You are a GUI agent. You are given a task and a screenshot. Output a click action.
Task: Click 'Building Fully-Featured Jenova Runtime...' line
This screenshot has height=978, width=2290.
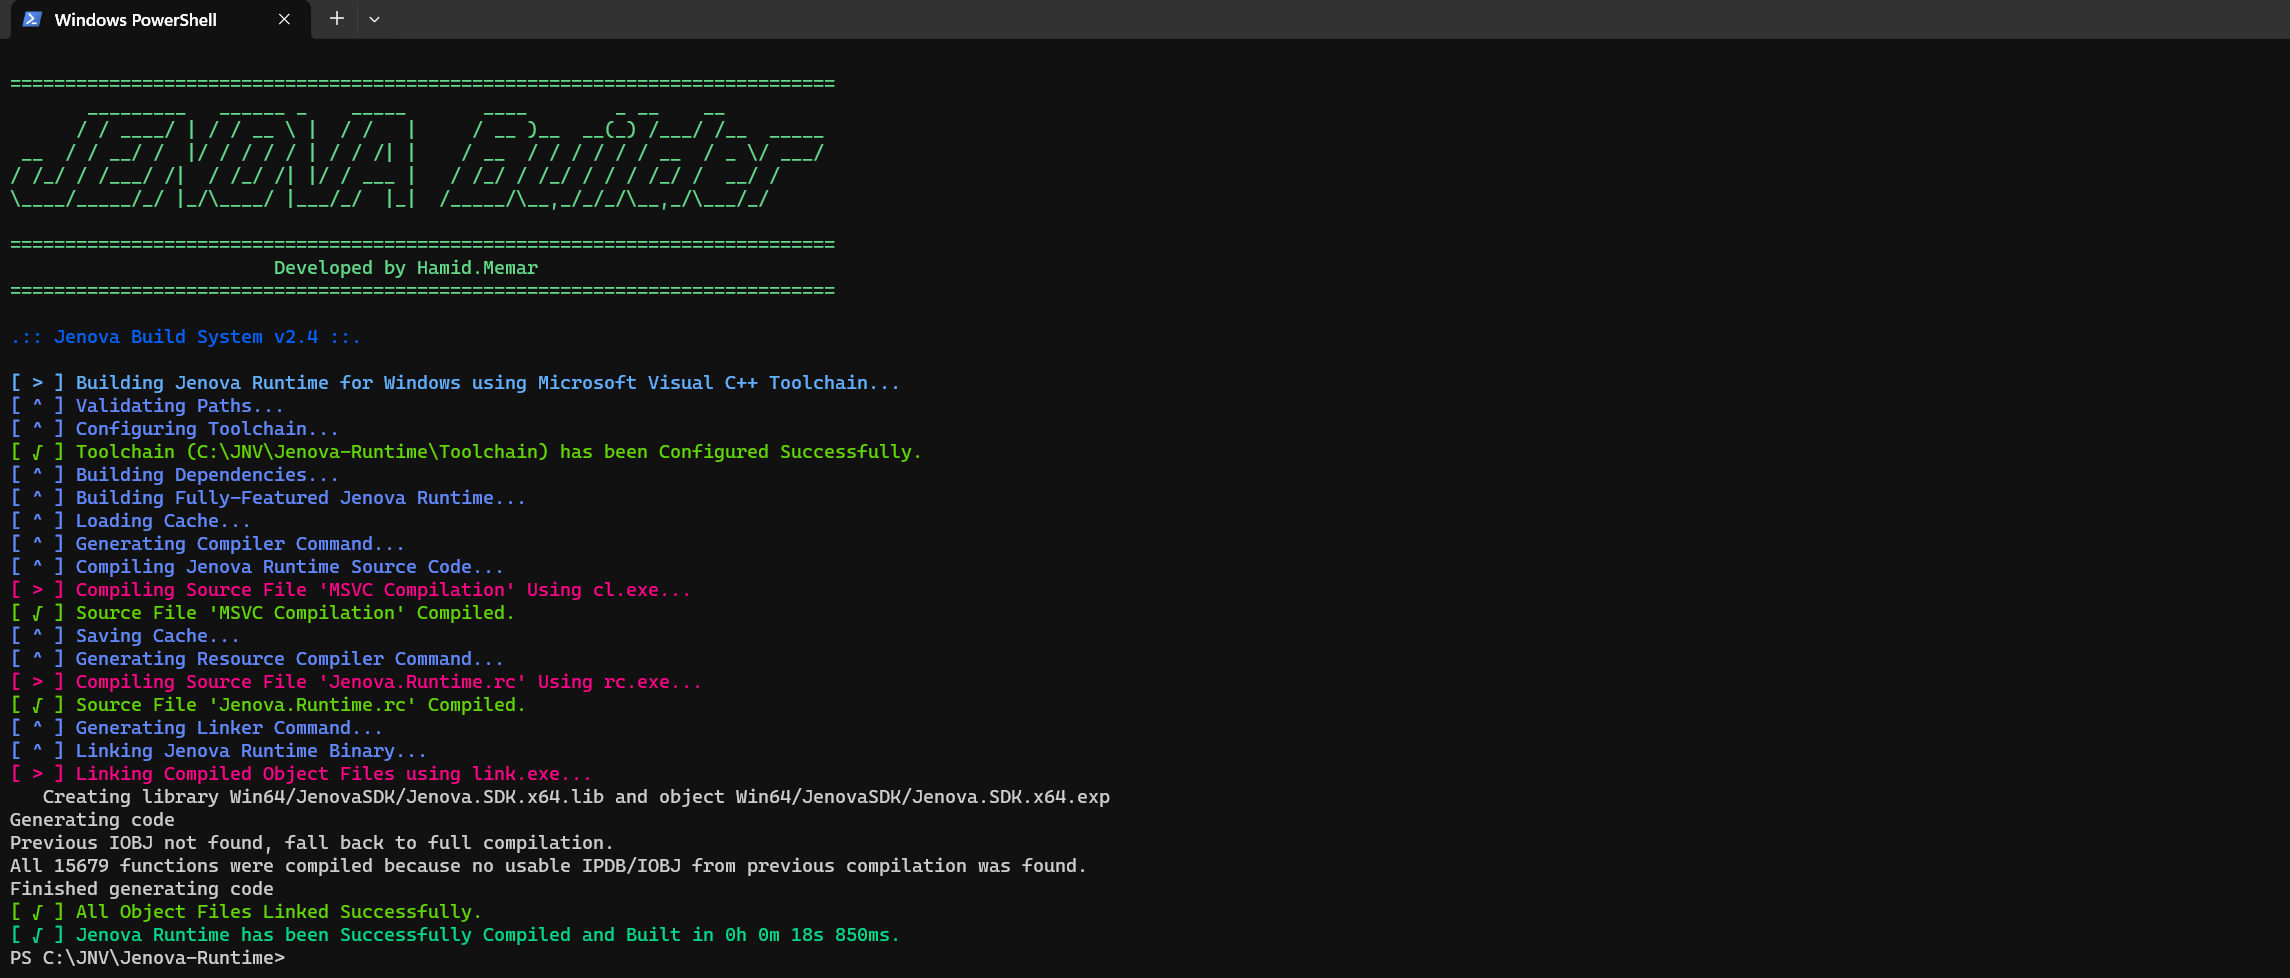pyautogui.click(x=268, y=498)
